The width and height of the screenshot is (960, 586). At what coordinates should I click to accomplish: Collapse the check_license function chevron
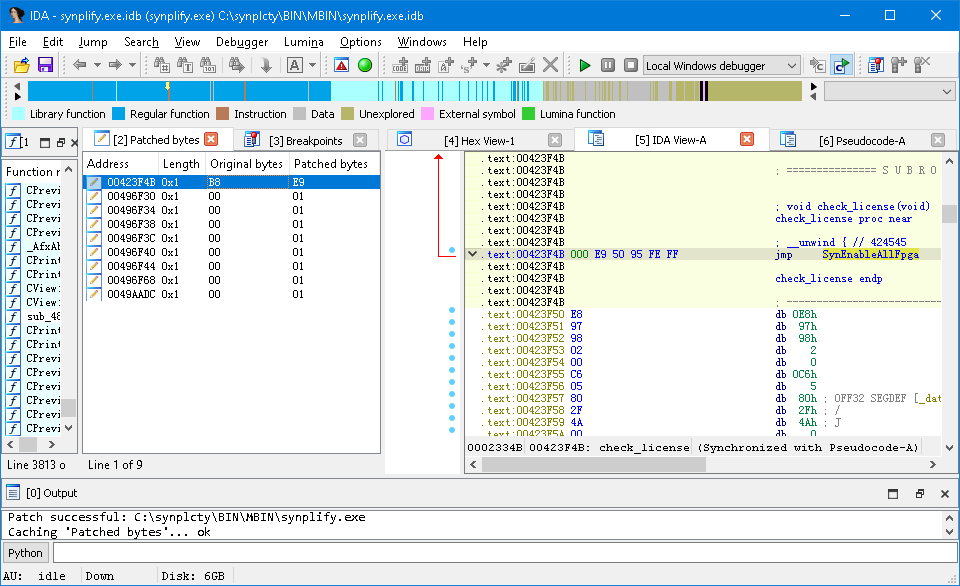(x=473, y=254)
